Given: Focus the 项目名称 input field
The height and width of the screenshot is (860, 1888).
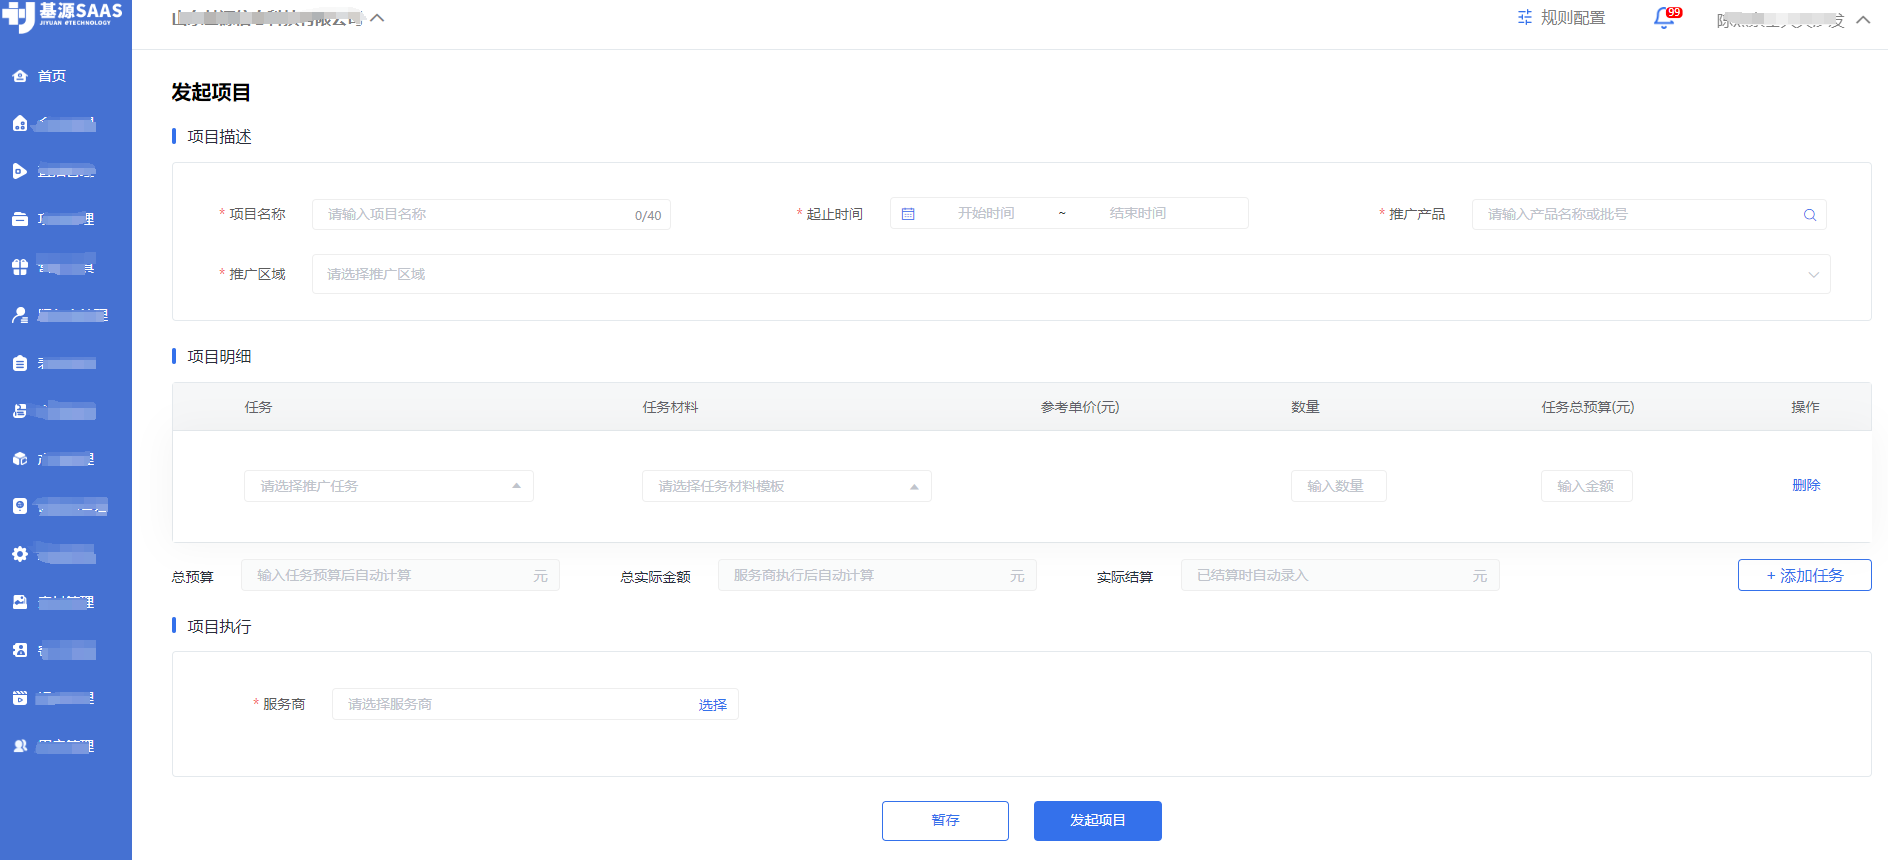Looking at the screenshot, I should [x=491, y=214].
